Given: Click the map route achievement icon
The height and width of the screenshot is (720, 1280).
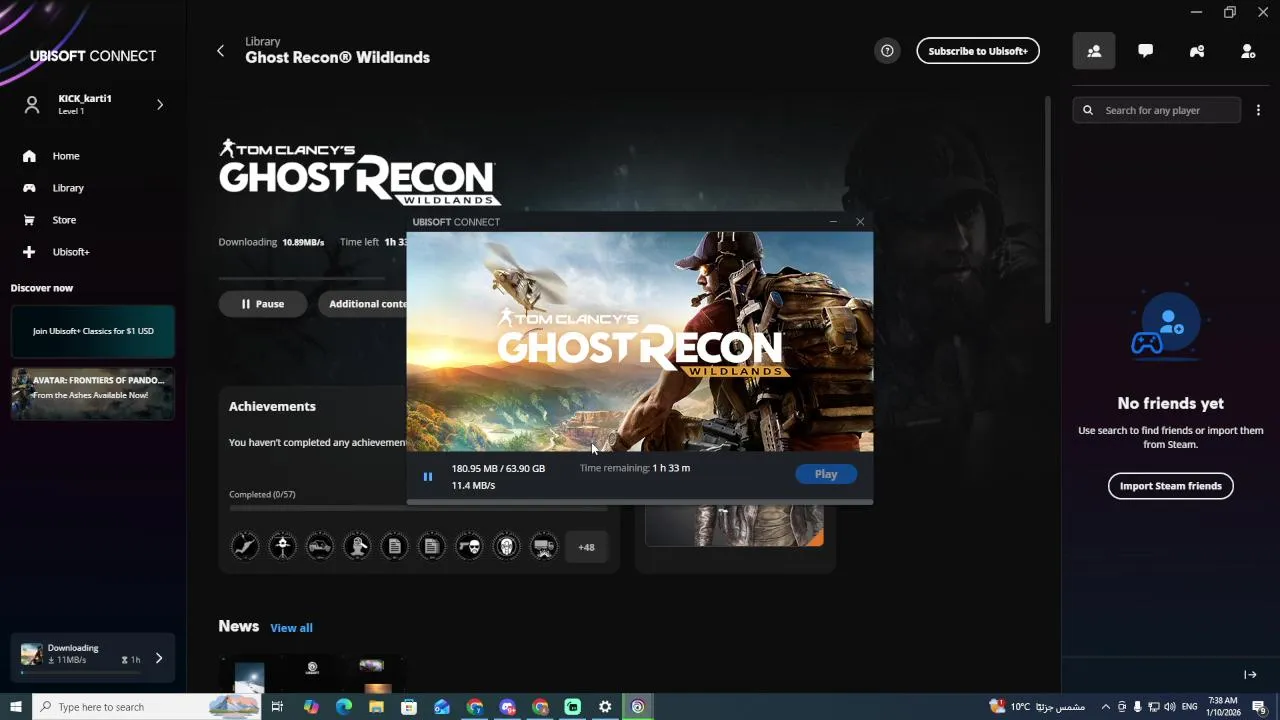Looking at the screenshot, I should click(245, 546).
